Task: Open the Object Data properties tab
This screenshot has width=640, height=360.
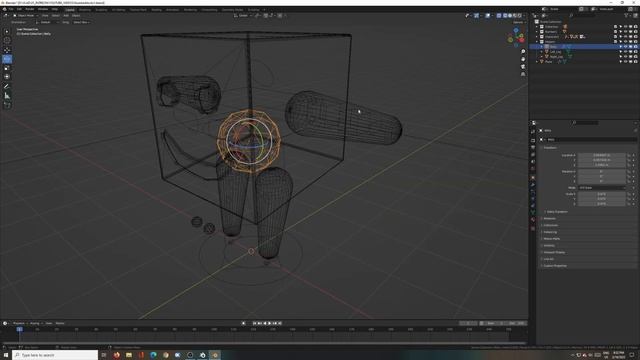Action: [x=533, y=212]
